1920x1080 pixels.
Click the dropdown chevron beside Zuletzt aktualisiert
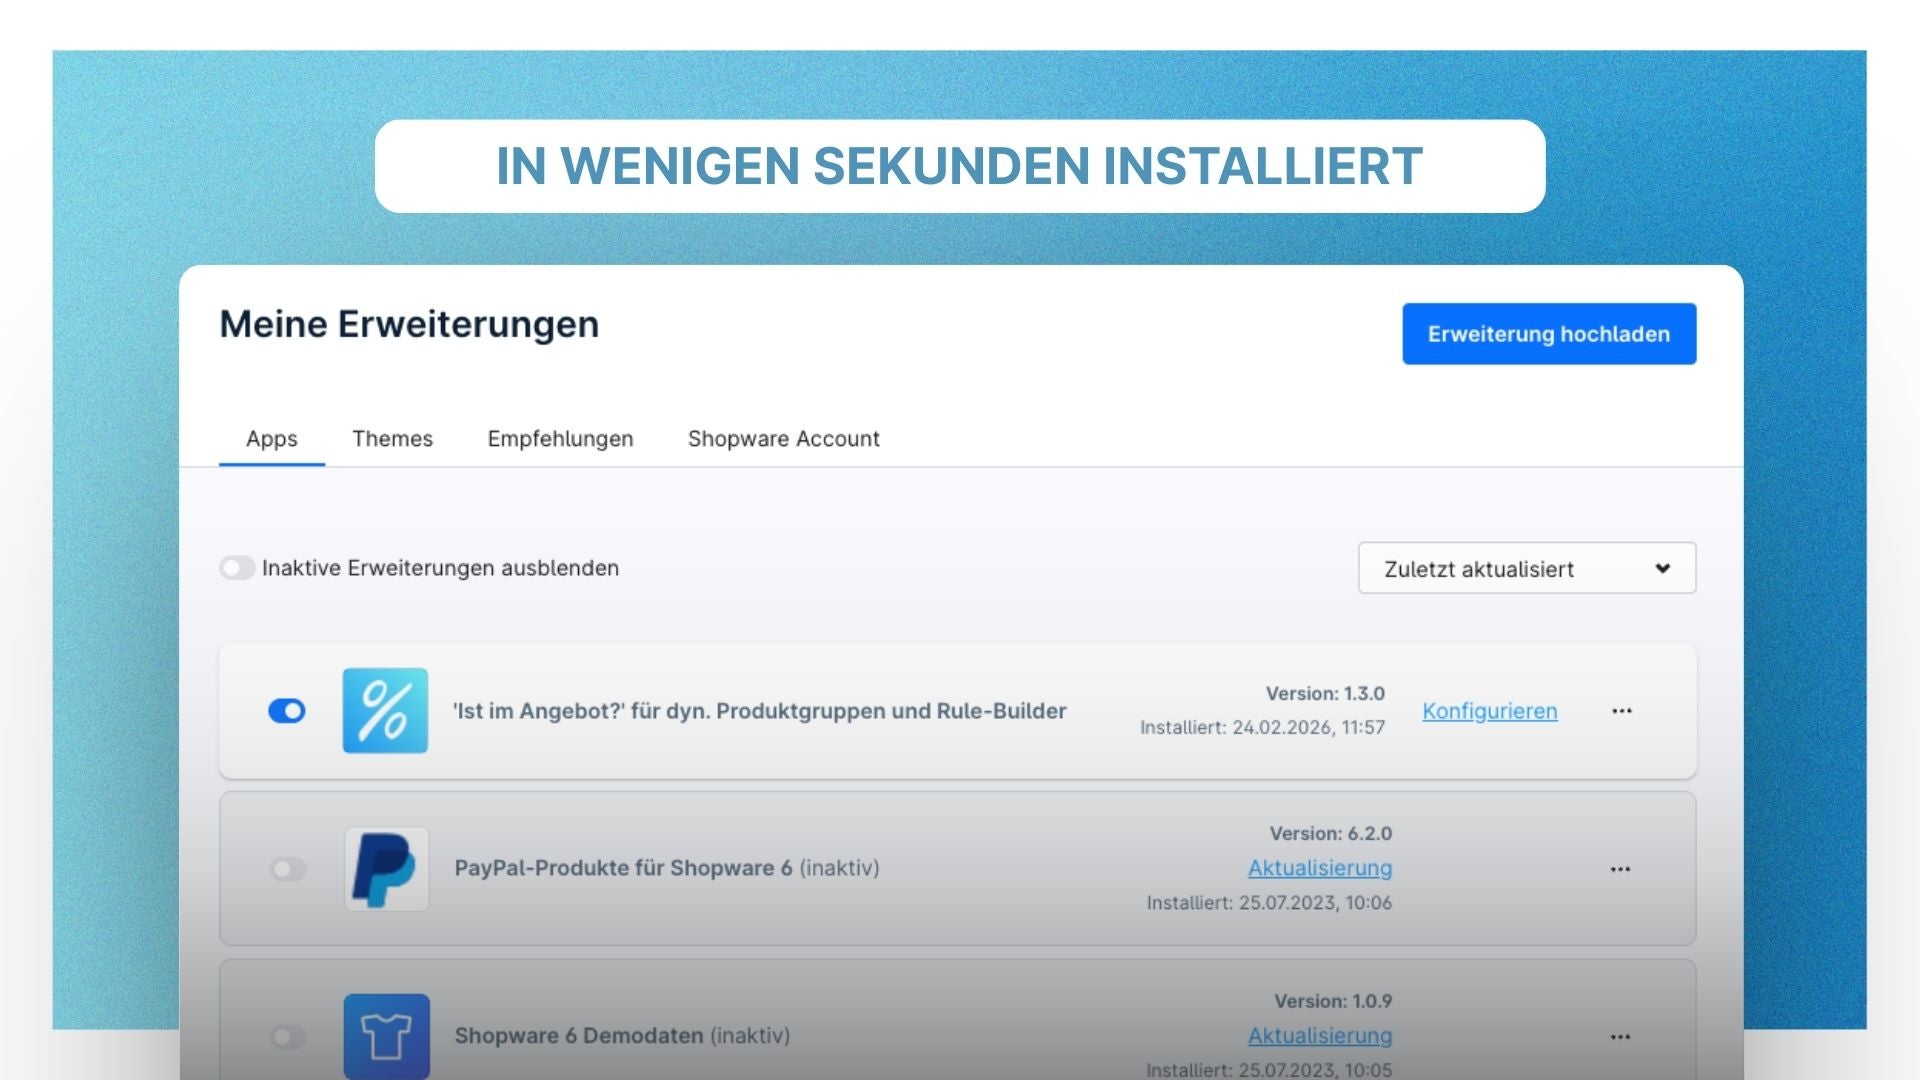tap(1663, 568)
